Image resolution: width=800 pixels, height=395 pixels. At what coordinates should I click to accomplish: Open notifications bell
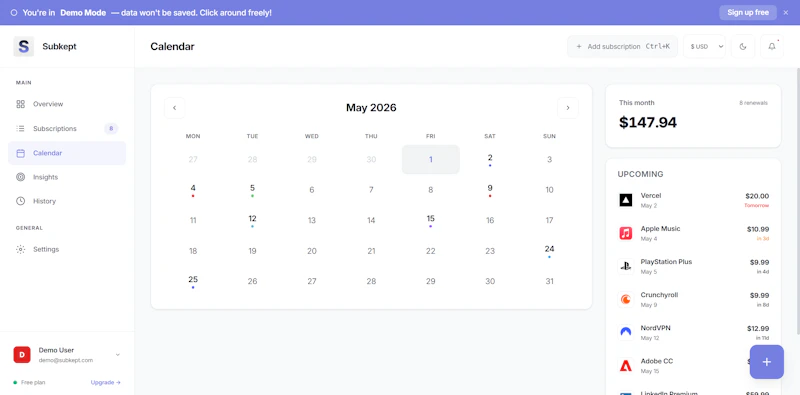click(772, 46)
